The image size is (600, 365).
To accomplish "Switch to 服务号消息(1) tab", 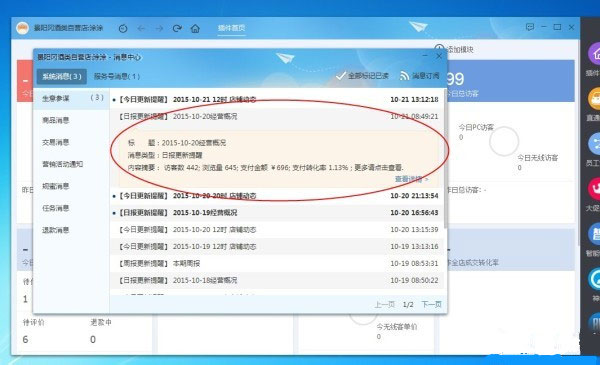I will click(117, 76).
